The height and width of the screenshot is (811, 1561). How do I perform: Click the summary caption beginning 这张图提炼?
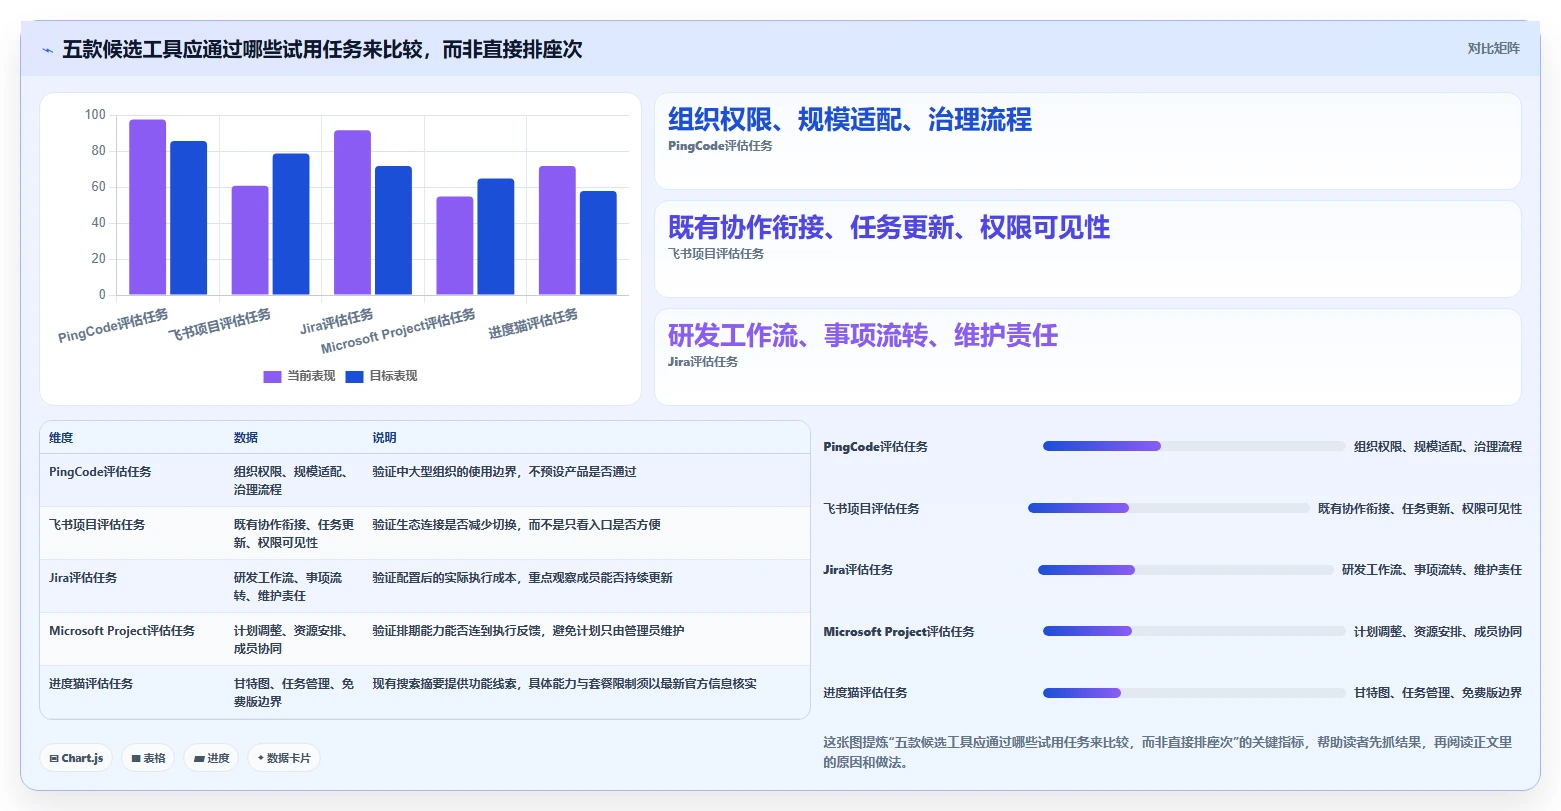pos(1168,752)
